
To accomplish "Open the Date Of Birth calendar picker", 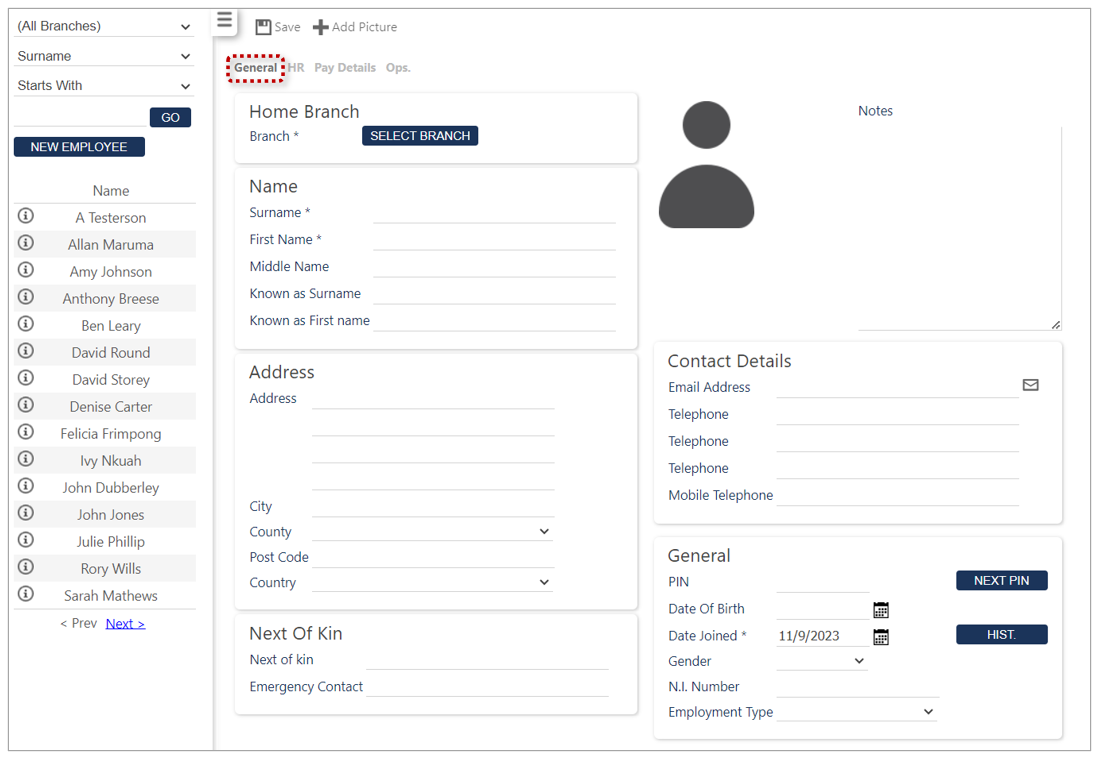I will (881, 610).
